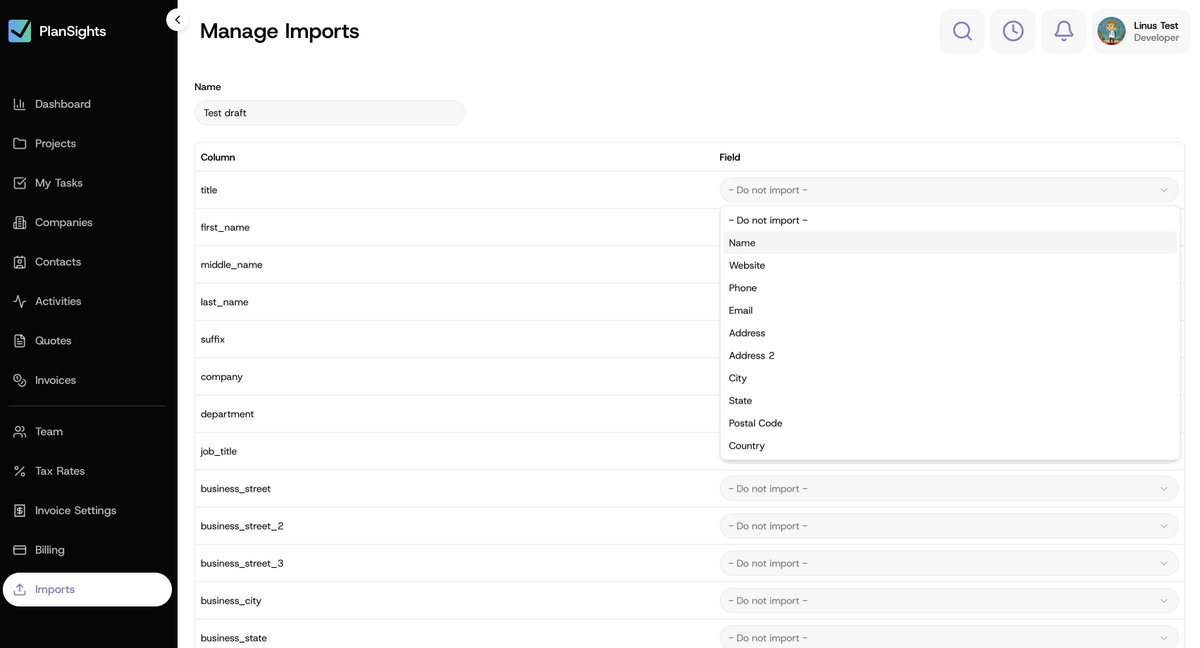The height and width of the screenshot is (648, 1200).
Task: Select City option in dropdown list
Action: 949,378
